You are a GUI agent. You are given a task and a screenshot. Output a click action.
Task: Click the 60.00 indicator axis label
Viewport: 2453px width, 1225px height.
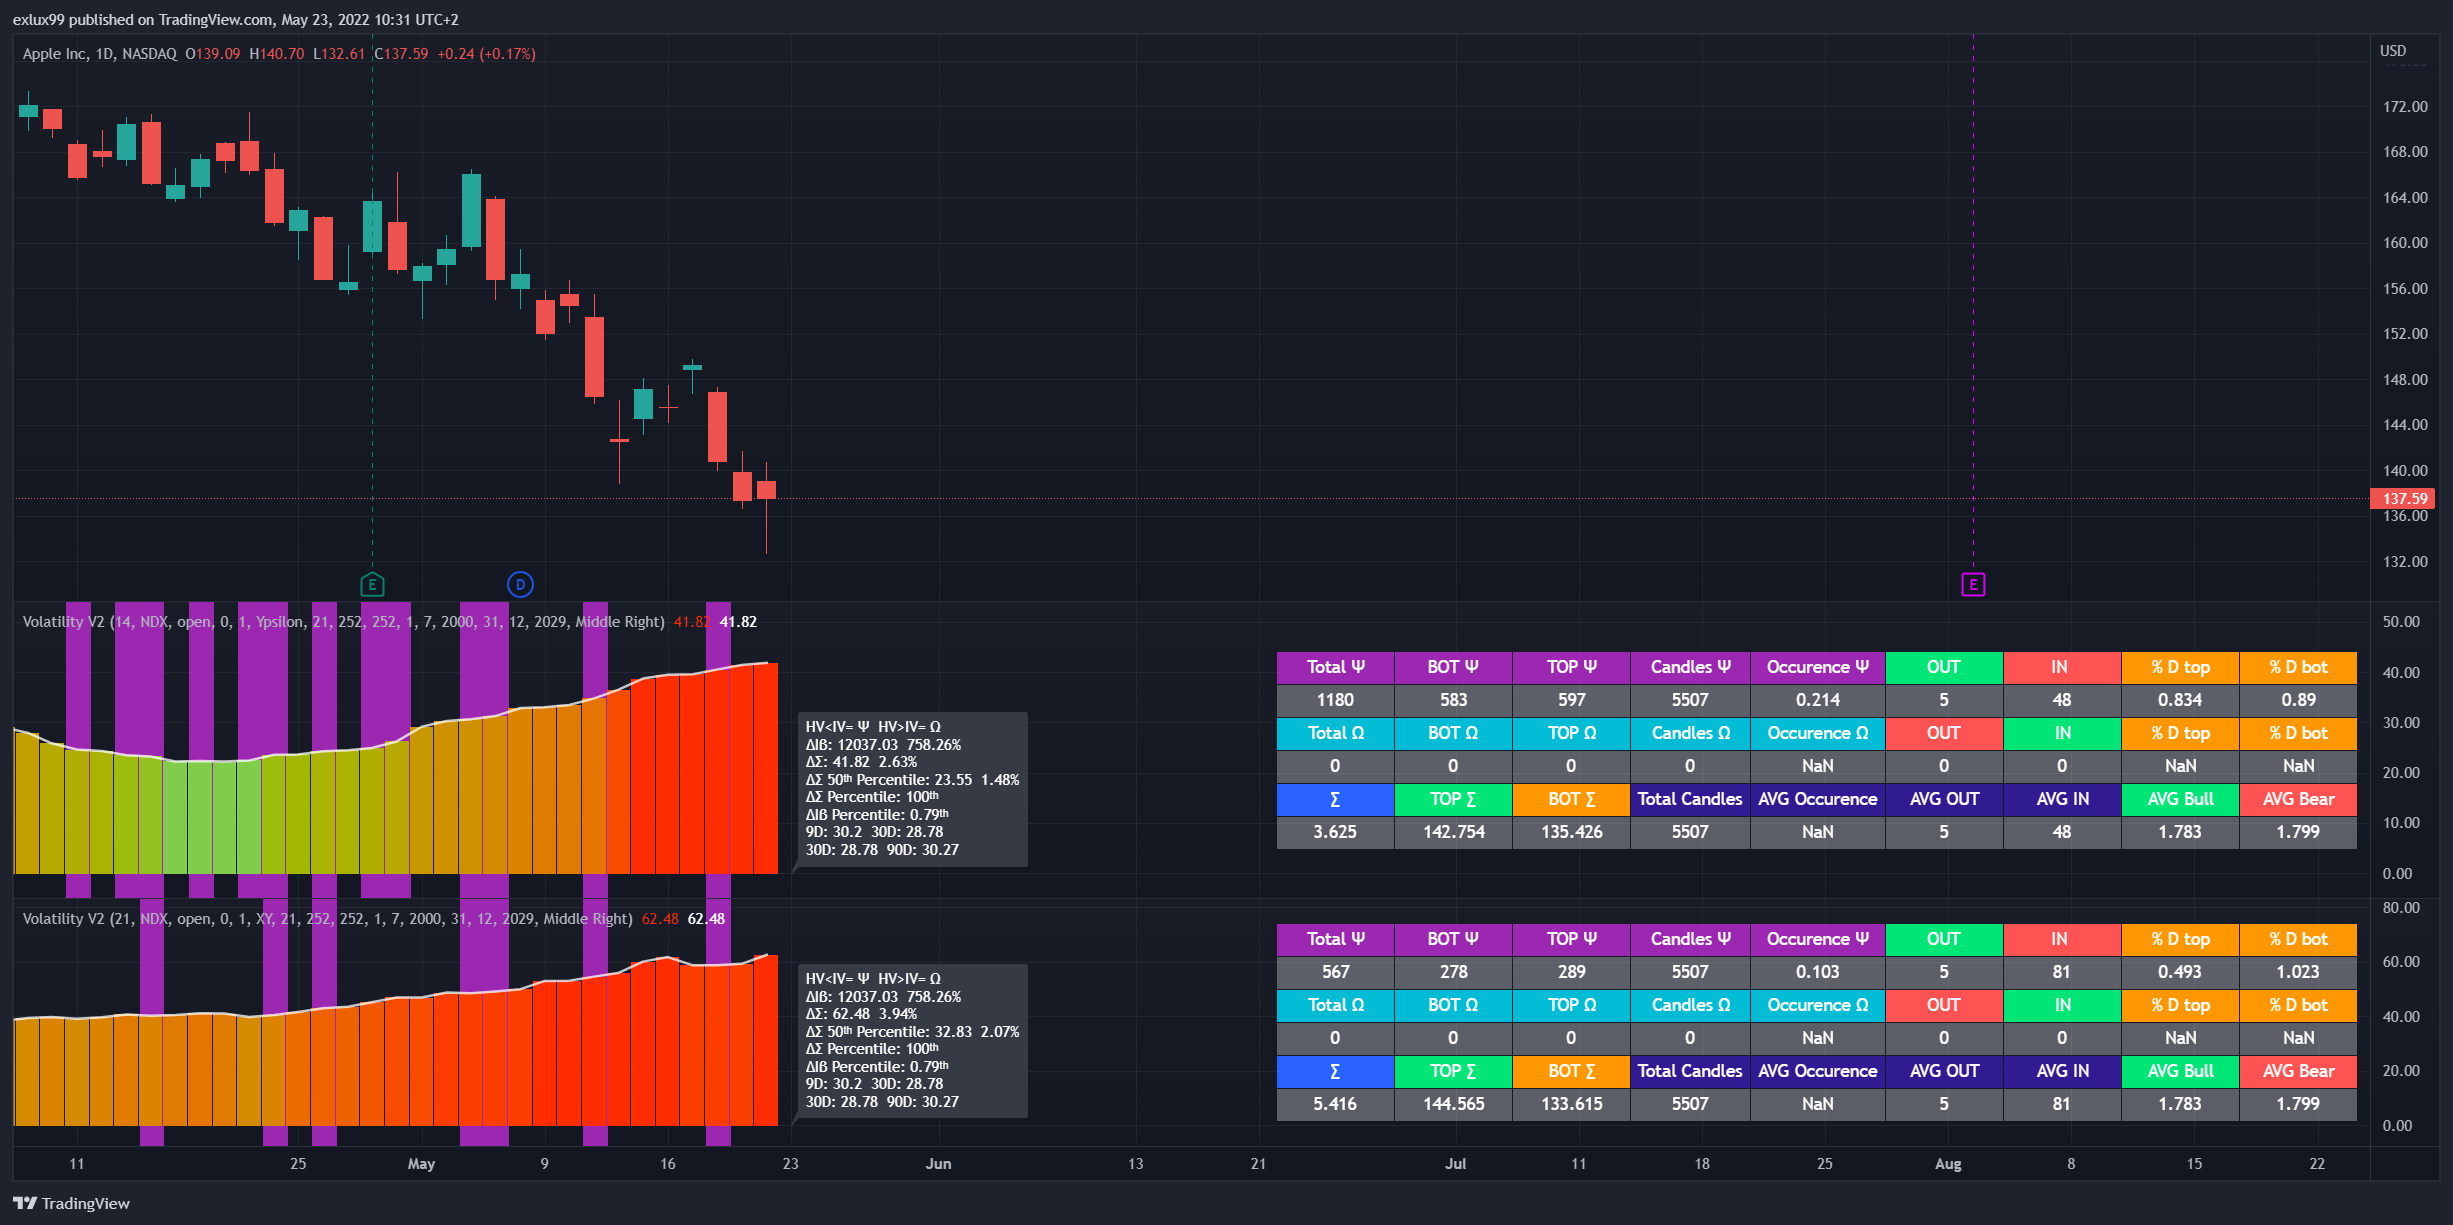(2401, 962)
